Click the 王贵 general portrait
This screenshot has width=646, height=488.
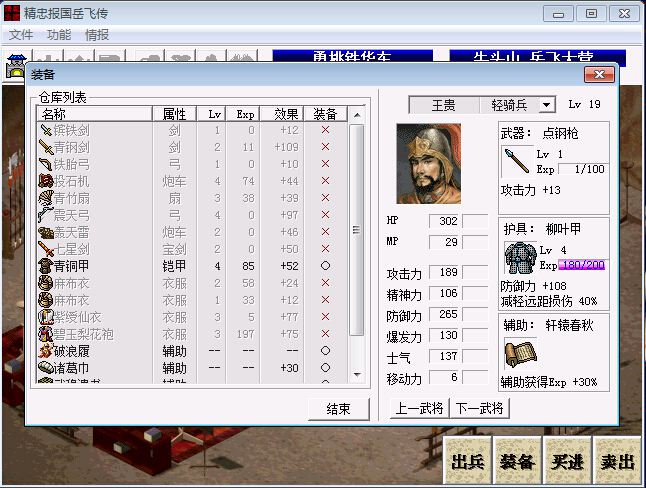tap(429, 163)
